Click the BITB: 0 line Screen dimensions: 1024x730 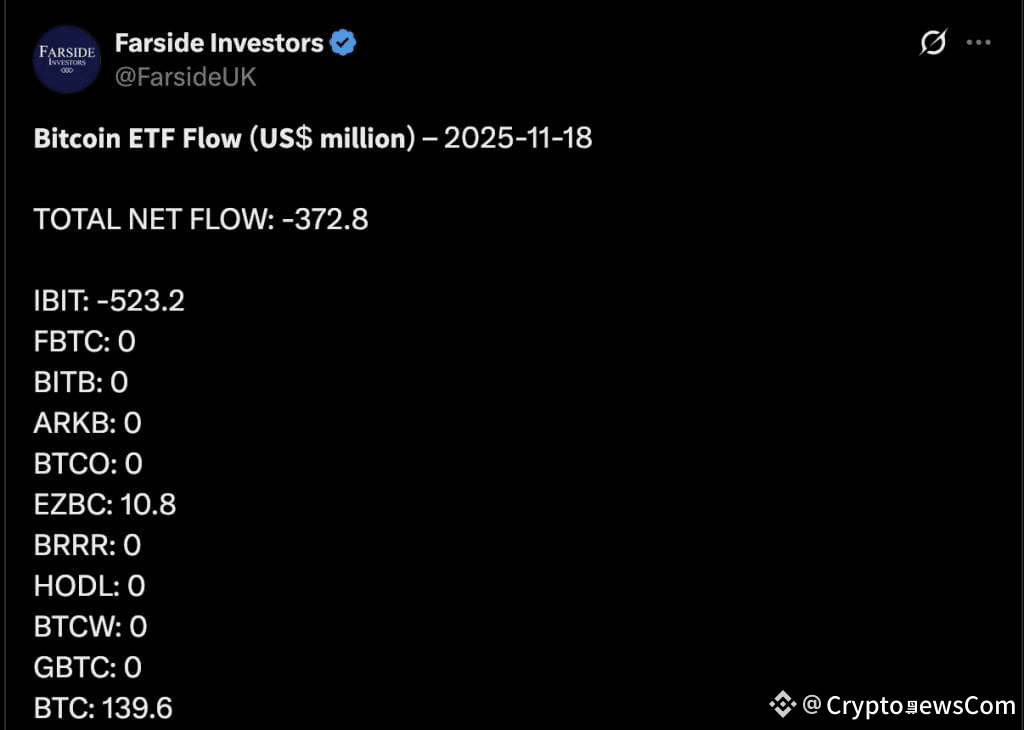80,382
